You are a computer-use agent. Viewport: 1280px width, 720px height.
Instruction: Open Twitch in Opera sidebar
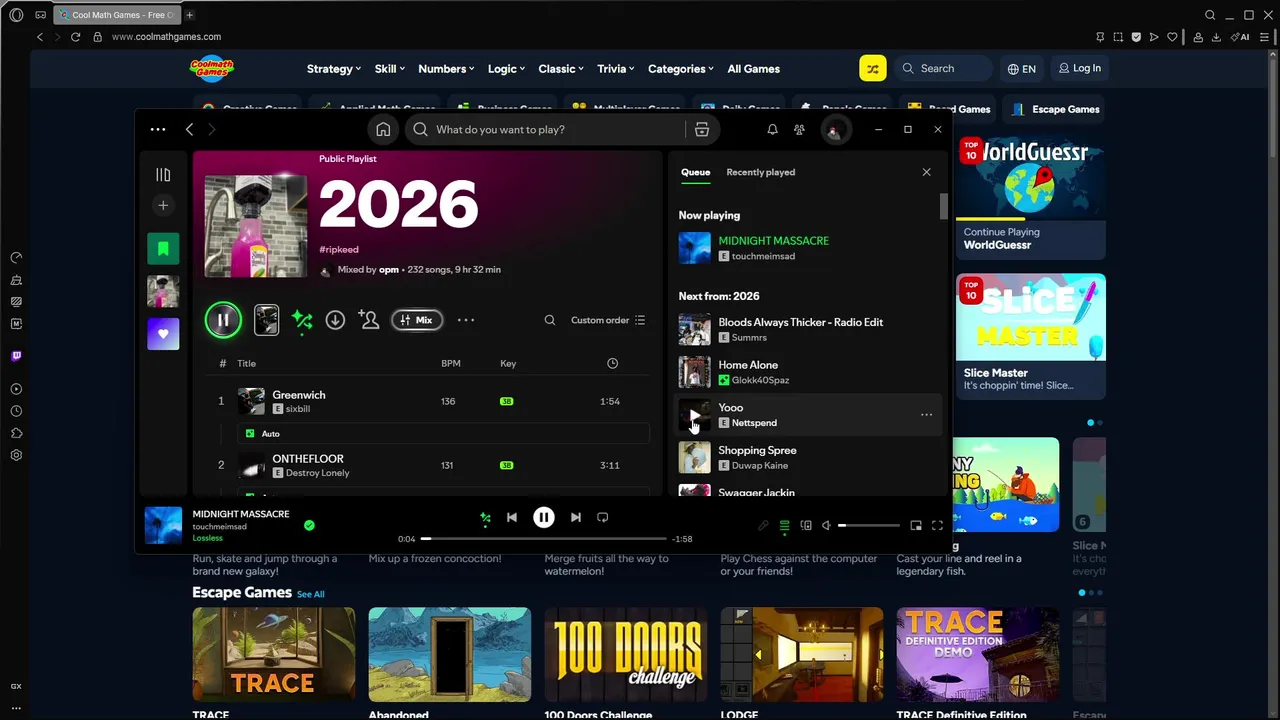(16, 356)
